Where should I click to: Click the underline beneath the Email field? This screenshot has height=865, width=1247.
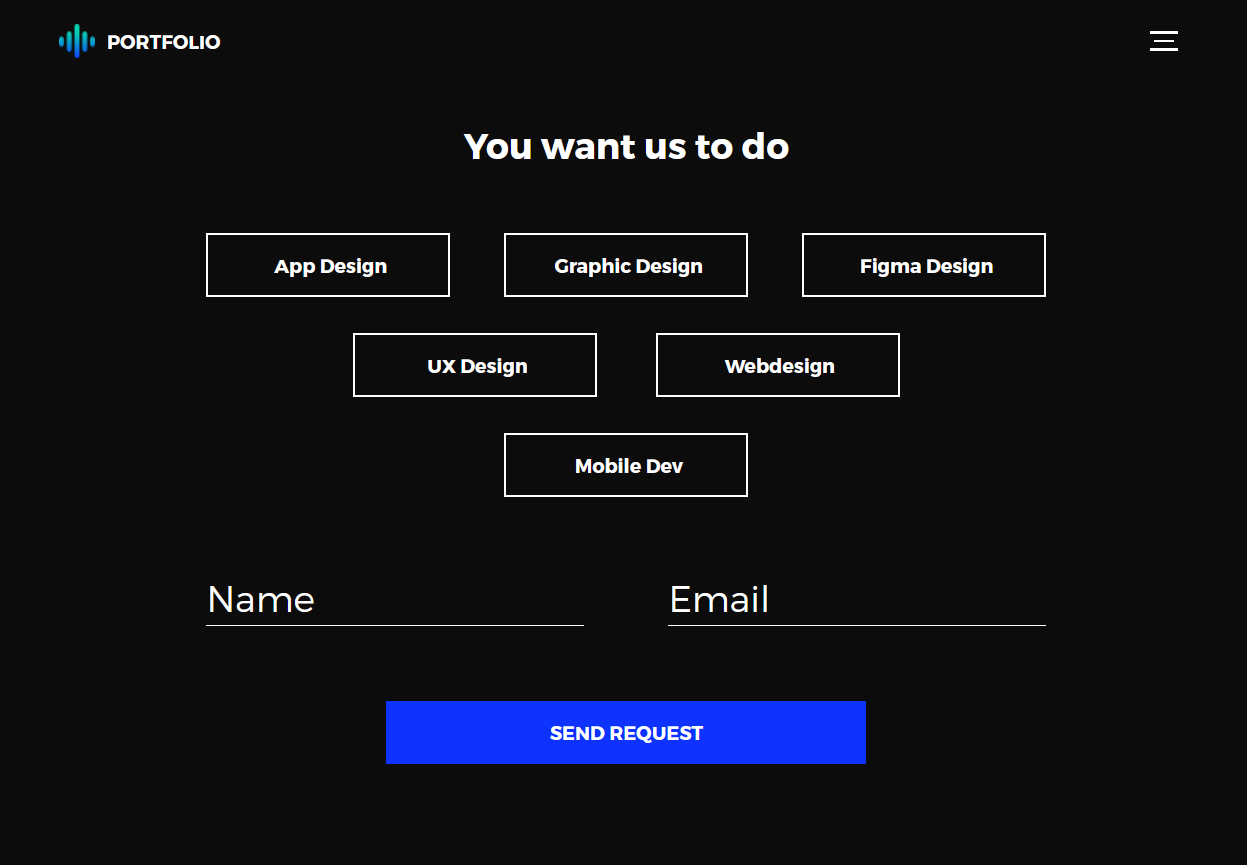pyautogui.click(x=857, y=625)
